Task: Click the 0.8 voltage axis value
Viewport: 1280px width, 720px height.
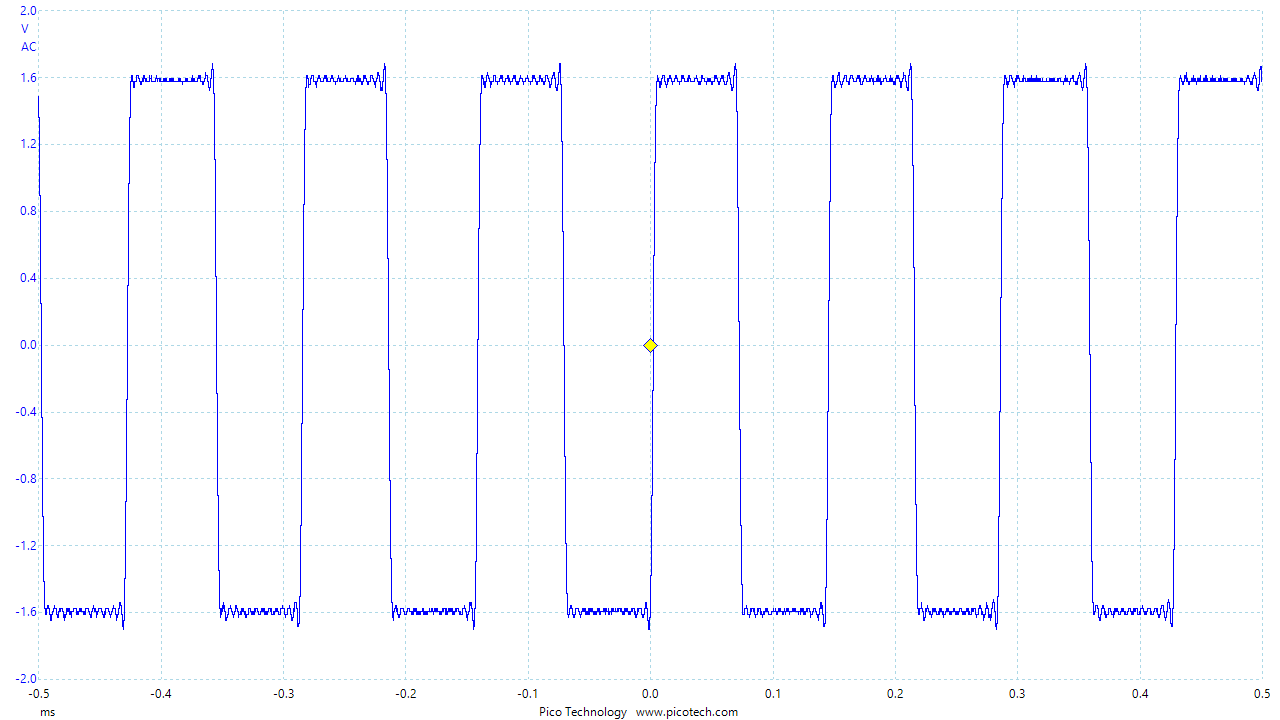Action: [x=28, y=211]
